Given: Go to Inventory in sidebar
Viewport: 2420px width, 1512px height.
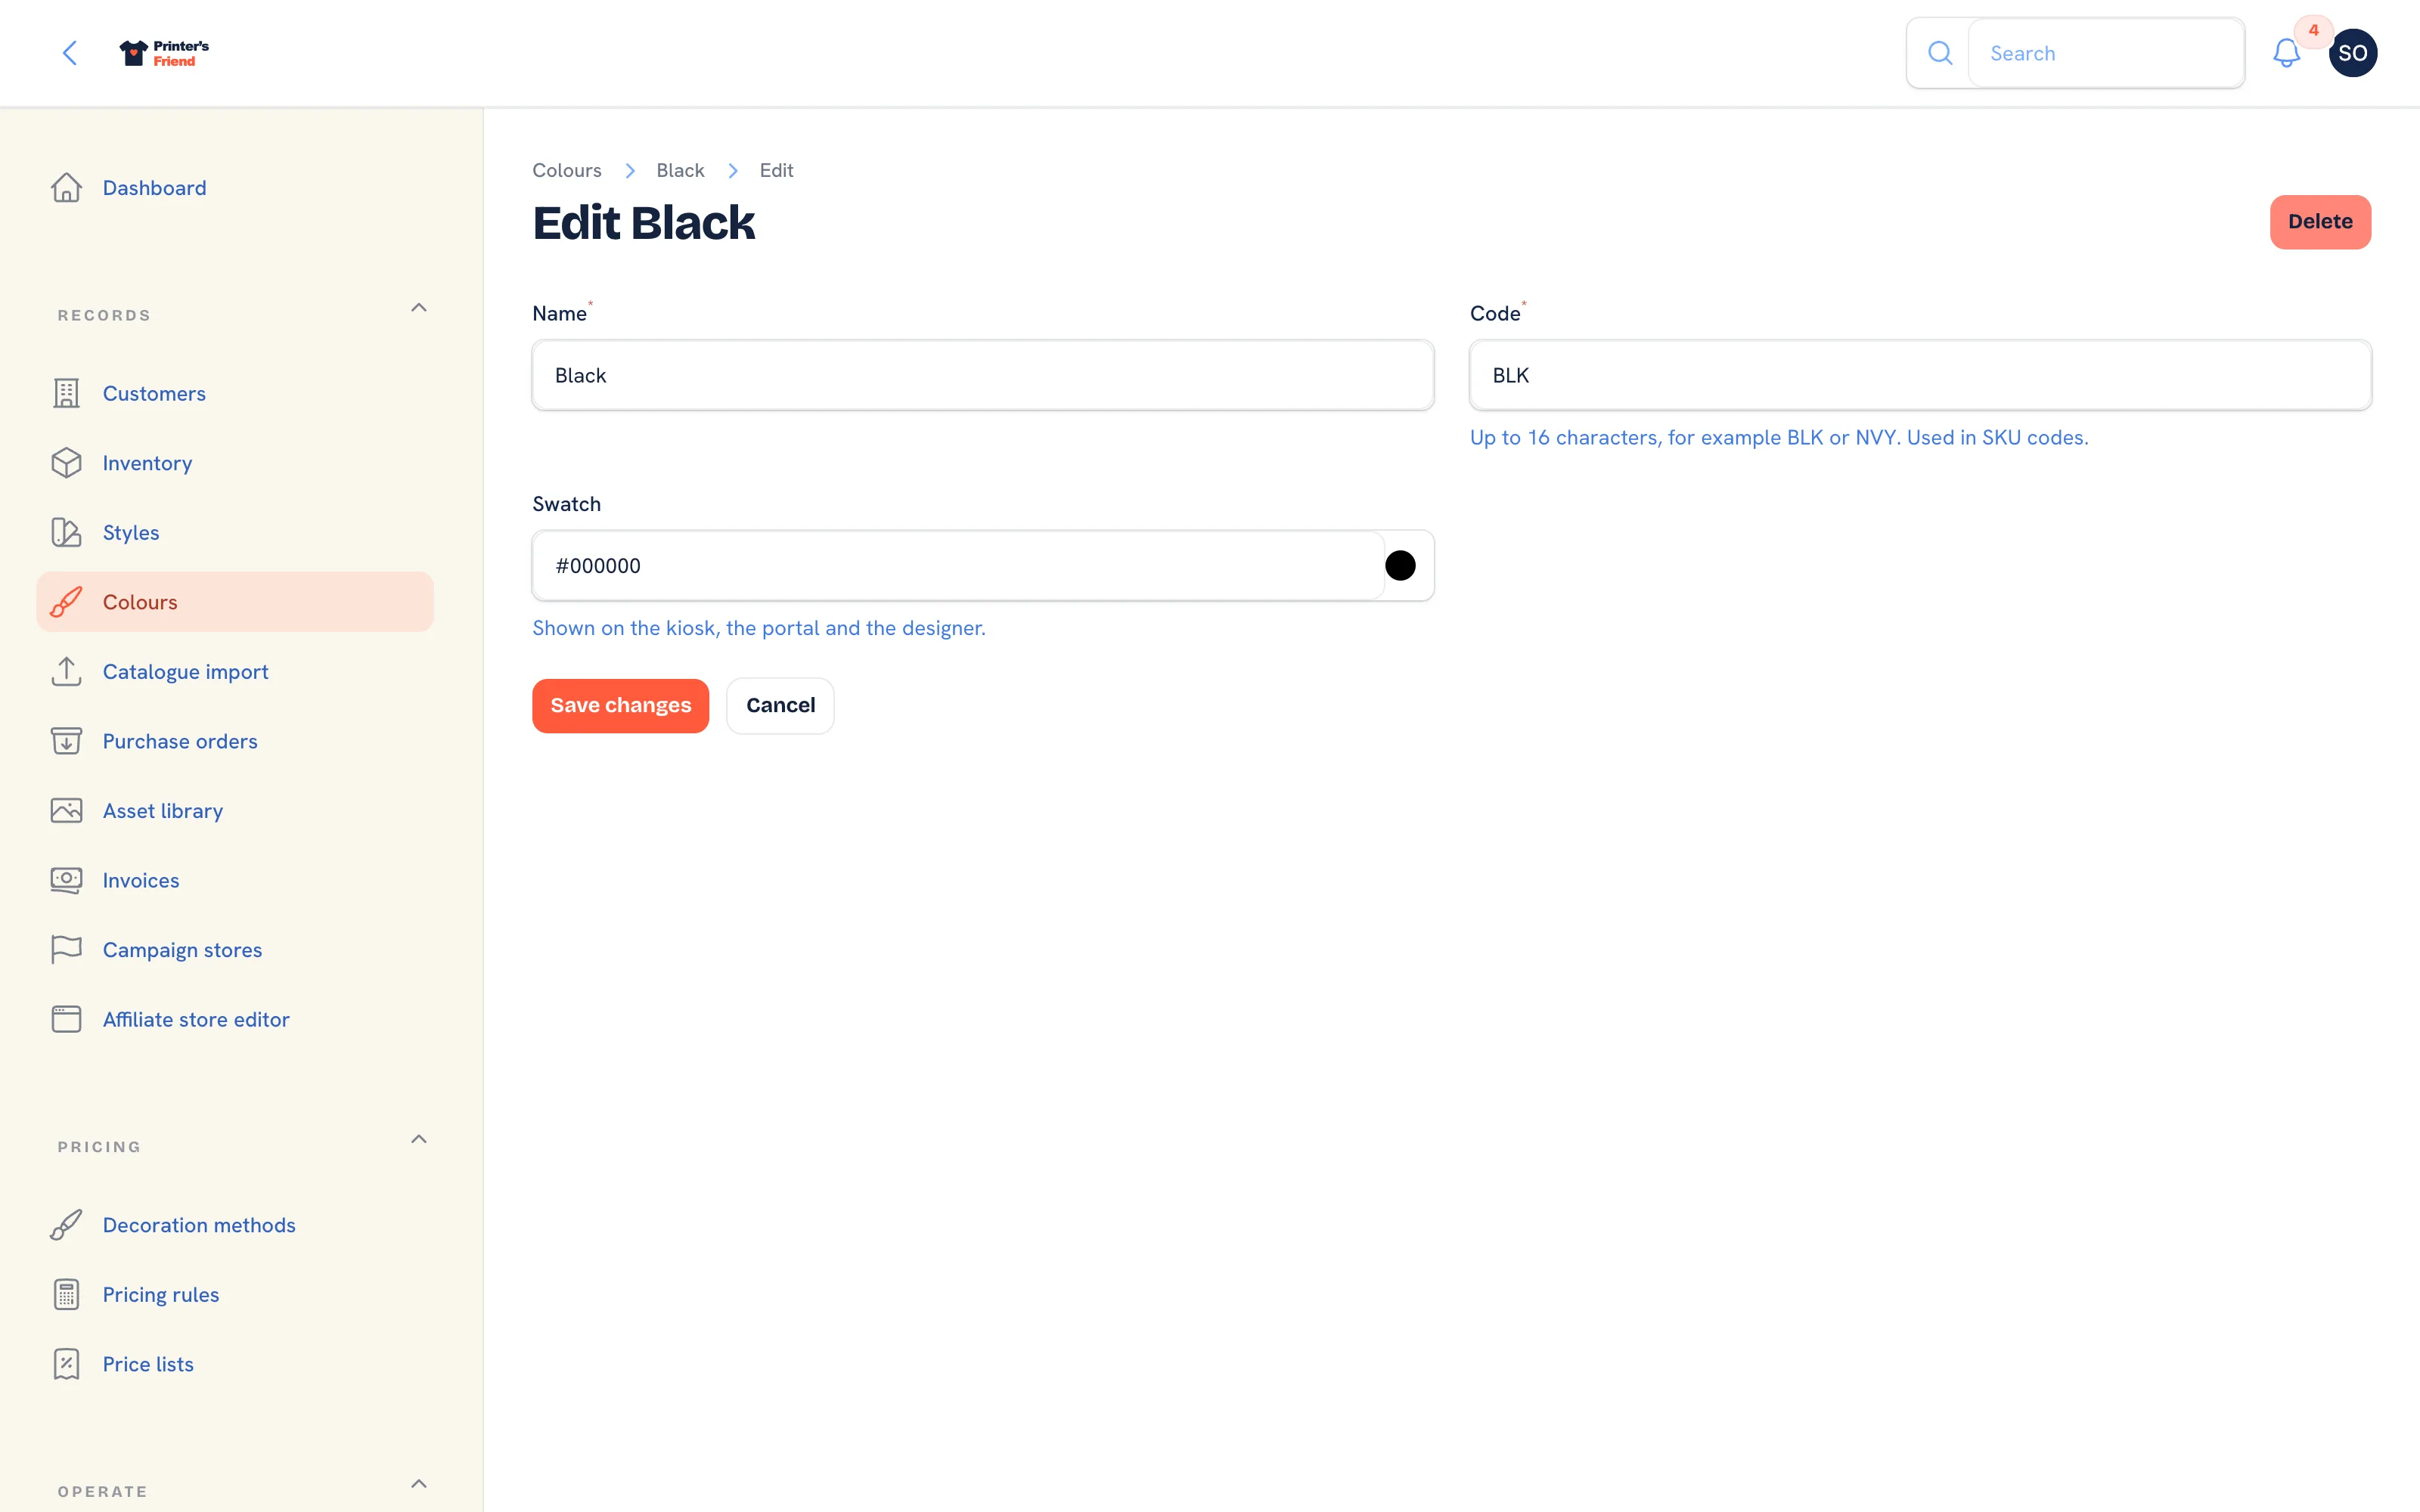Looking at the screenshot, I should [235, 463].
